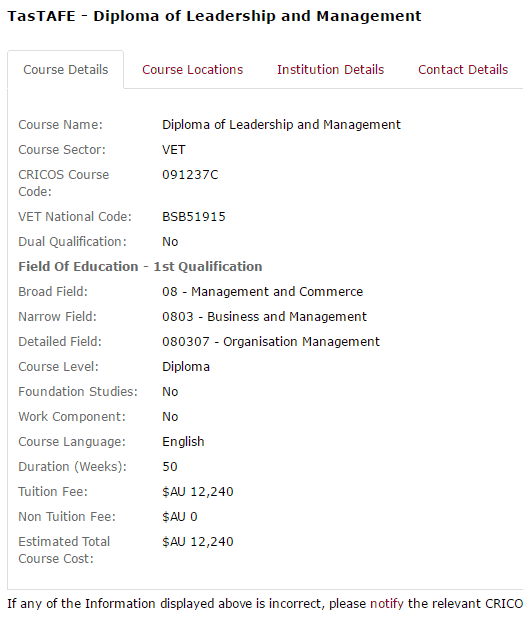Click the Duration weeks value 50

coord(170,467)
